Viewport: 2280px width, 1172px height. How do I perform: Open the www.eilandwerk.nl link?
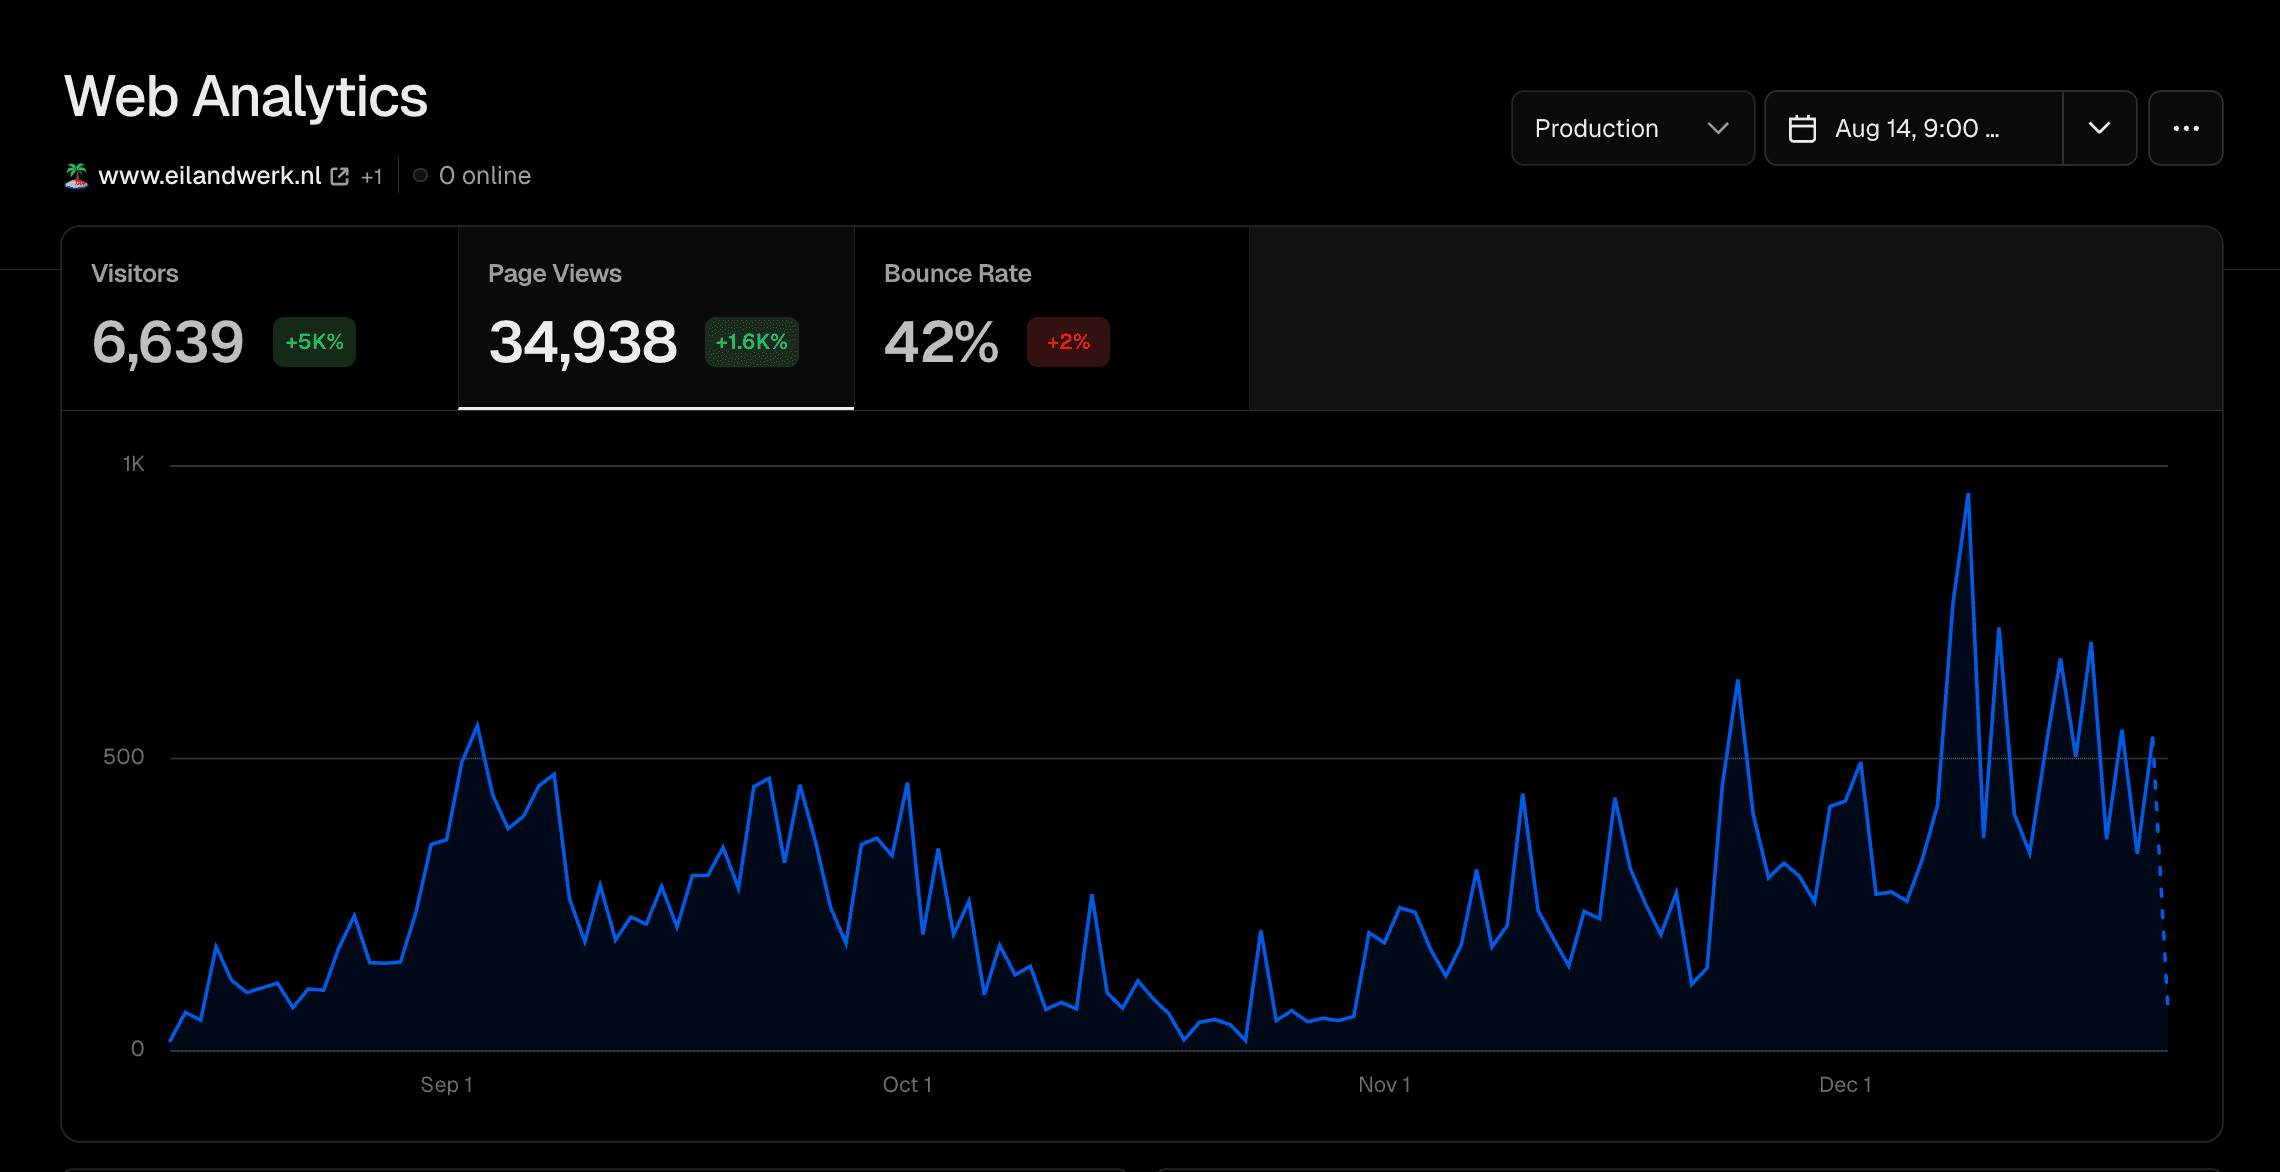pyautogui.click(x=210, y=176)
